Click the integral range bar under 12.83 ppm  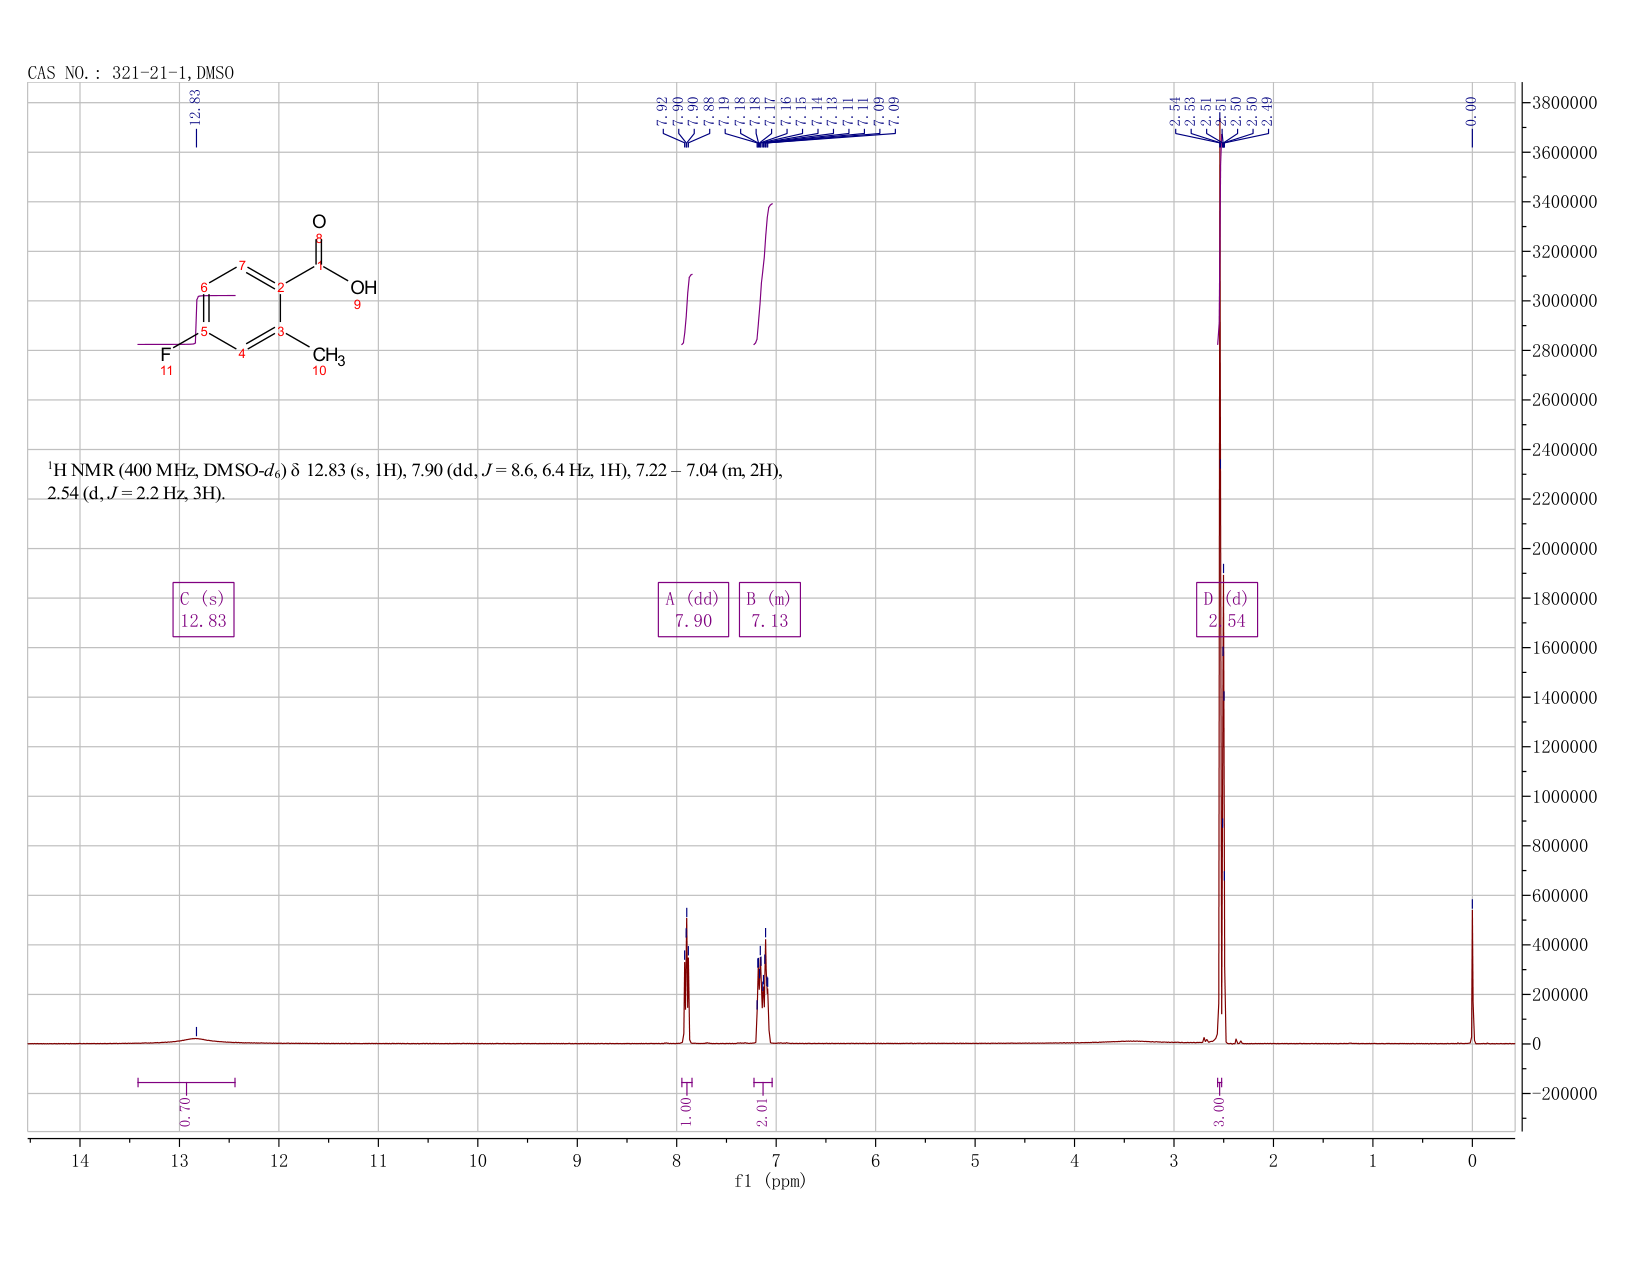click(x=186, y=1082)
